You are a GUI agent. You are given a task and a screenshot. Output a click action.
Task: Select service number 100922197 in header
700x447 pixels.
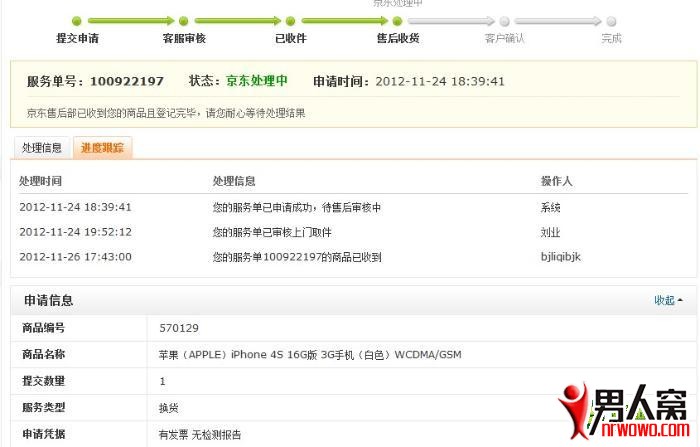127,81
